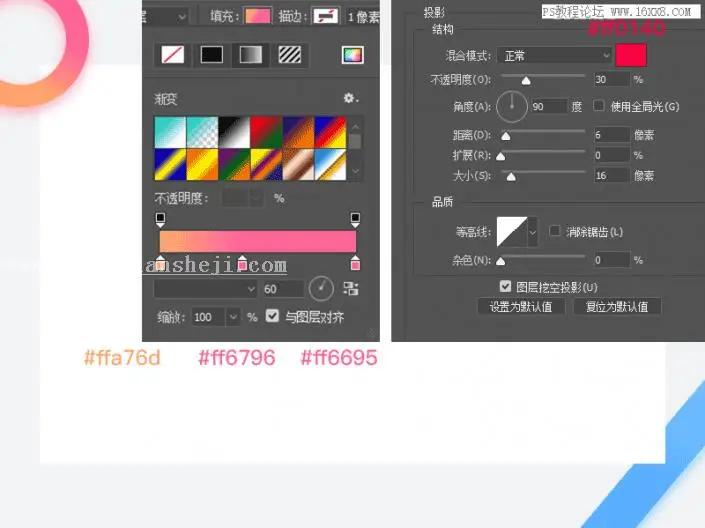This screenshot has width=705, height=528.
Task: Click the reverse gradient icon
Action: point(351,288)
